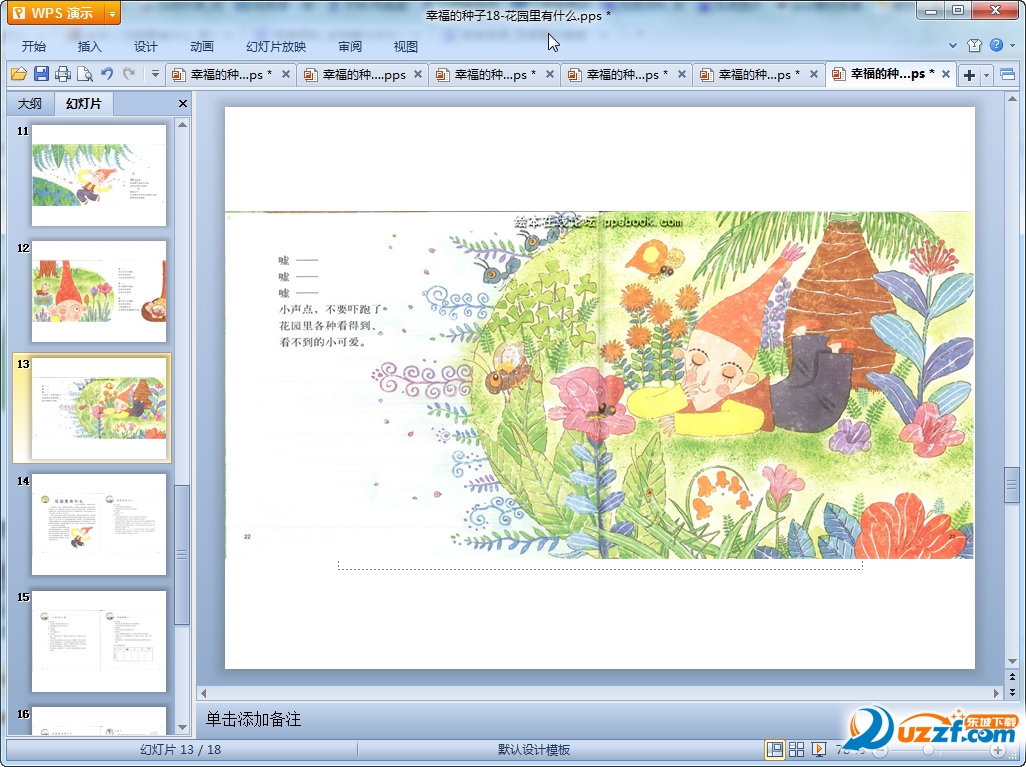Expand the quick access toolbar customize arrow
The width and height of the screenshot is (1026, 767).
[155, 74]
